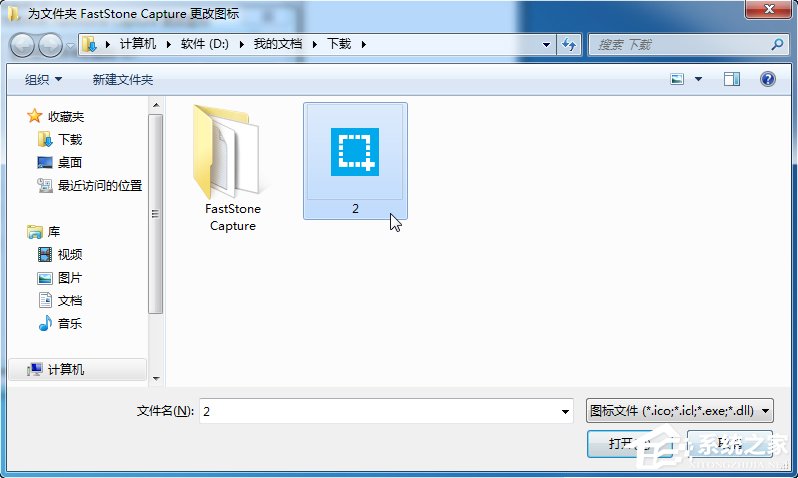Screen dimensions: 798x478
Task: Select 桌面 in navigation pane
Action: [x=70, y=162]
